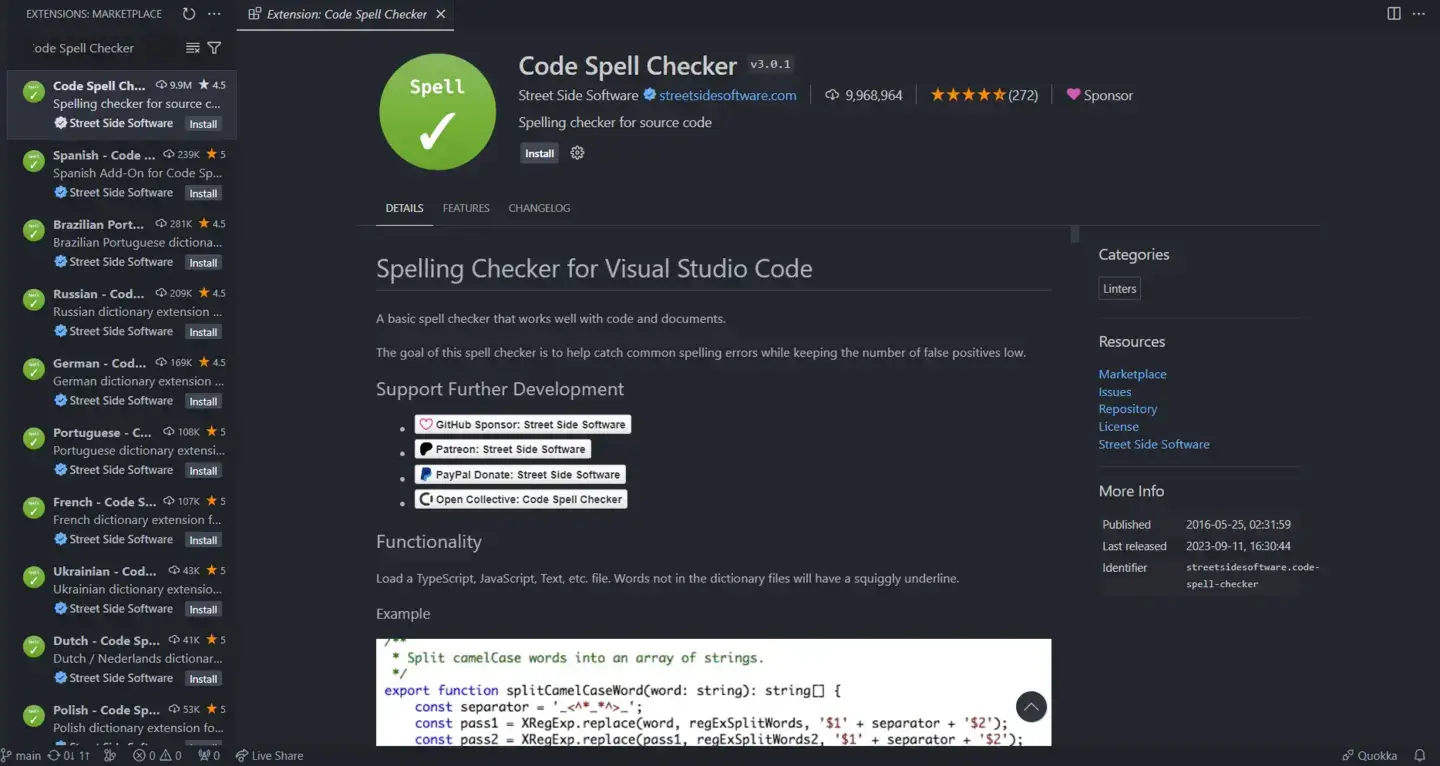1440x766 pixels.
Task: Install the German dictionary extension
Action: click(x=203, y=401)
